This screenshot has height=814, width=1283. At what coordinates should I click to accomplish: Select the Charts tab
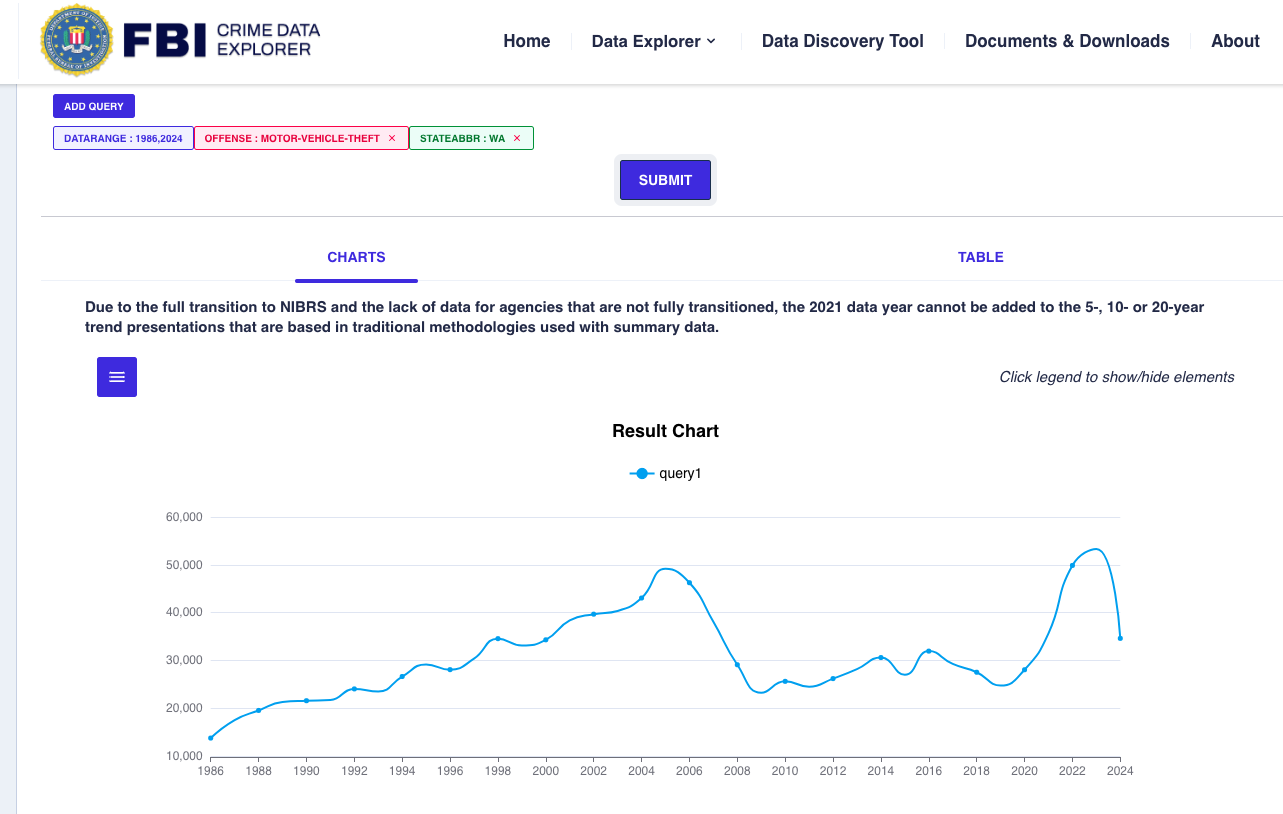[x=356, y=257]
